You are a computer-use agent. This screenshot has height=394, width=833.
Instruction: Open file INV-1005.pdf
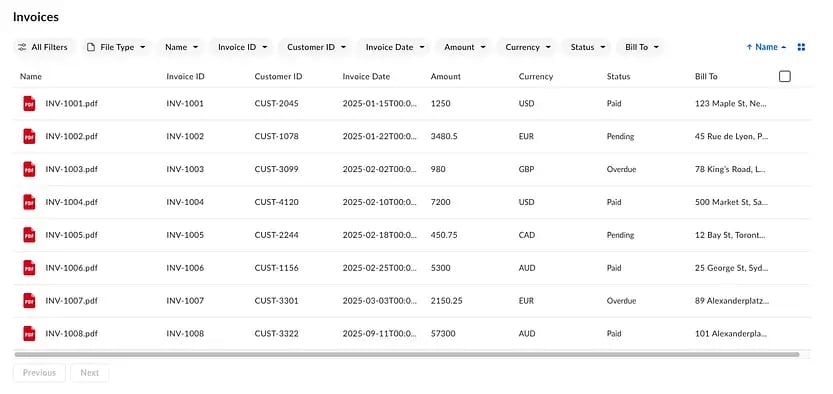coord(72,235)
